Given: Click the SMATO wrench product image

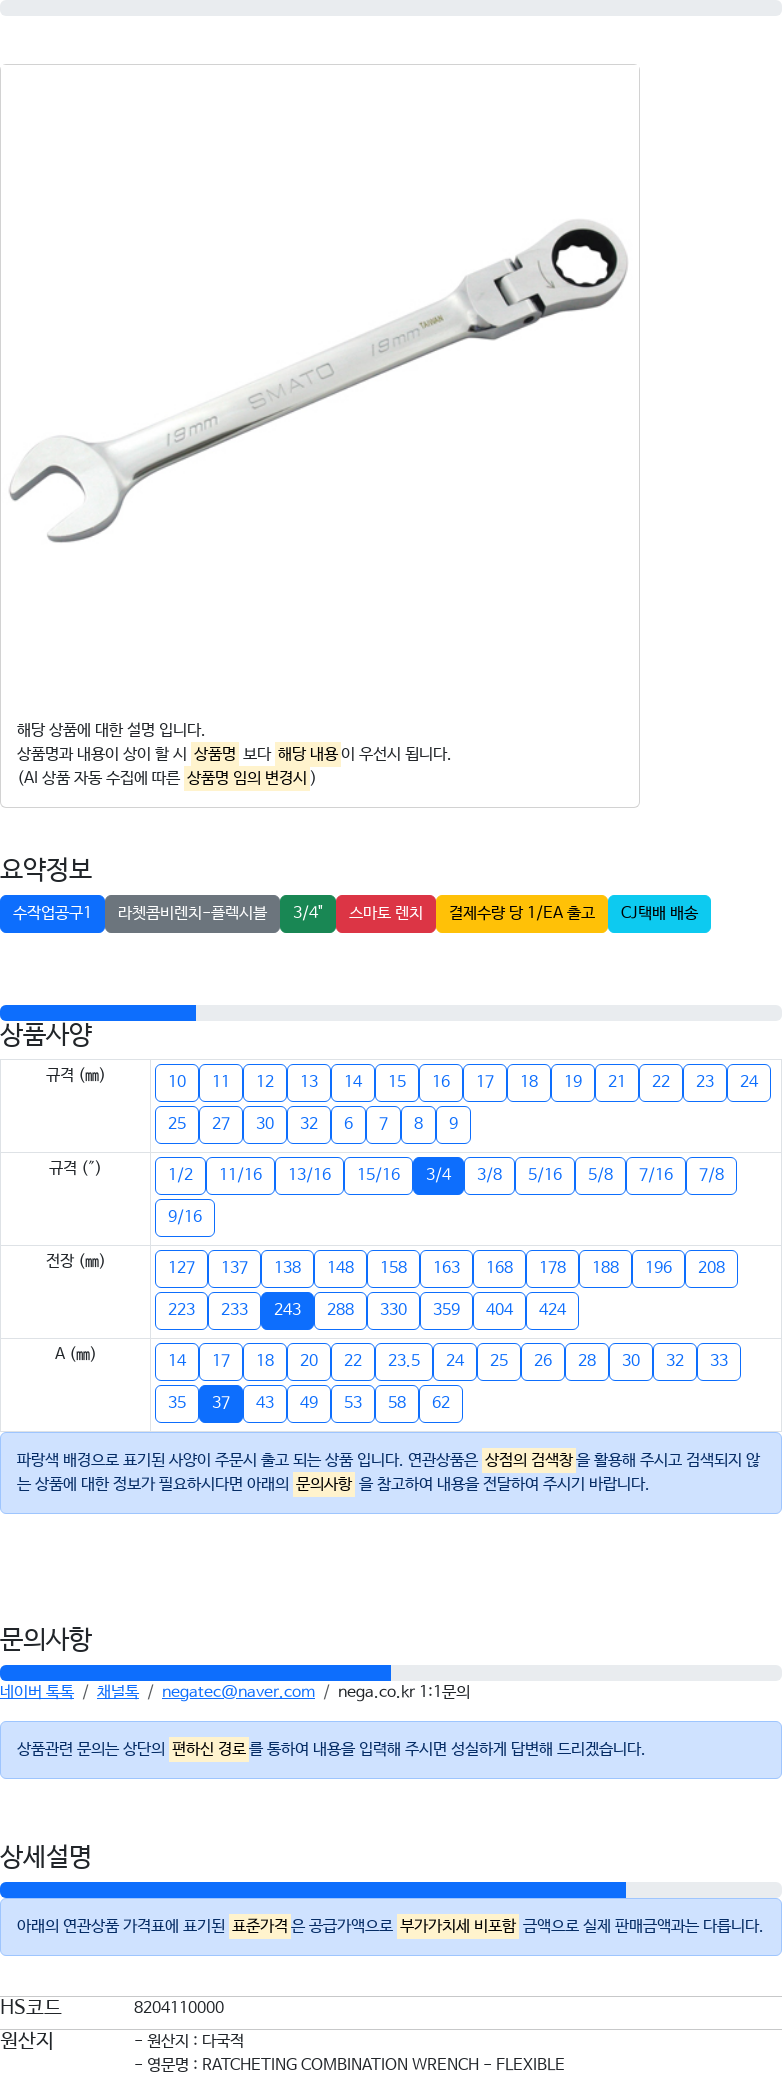Looking at the screenshot, I should [x=319, y=384].
